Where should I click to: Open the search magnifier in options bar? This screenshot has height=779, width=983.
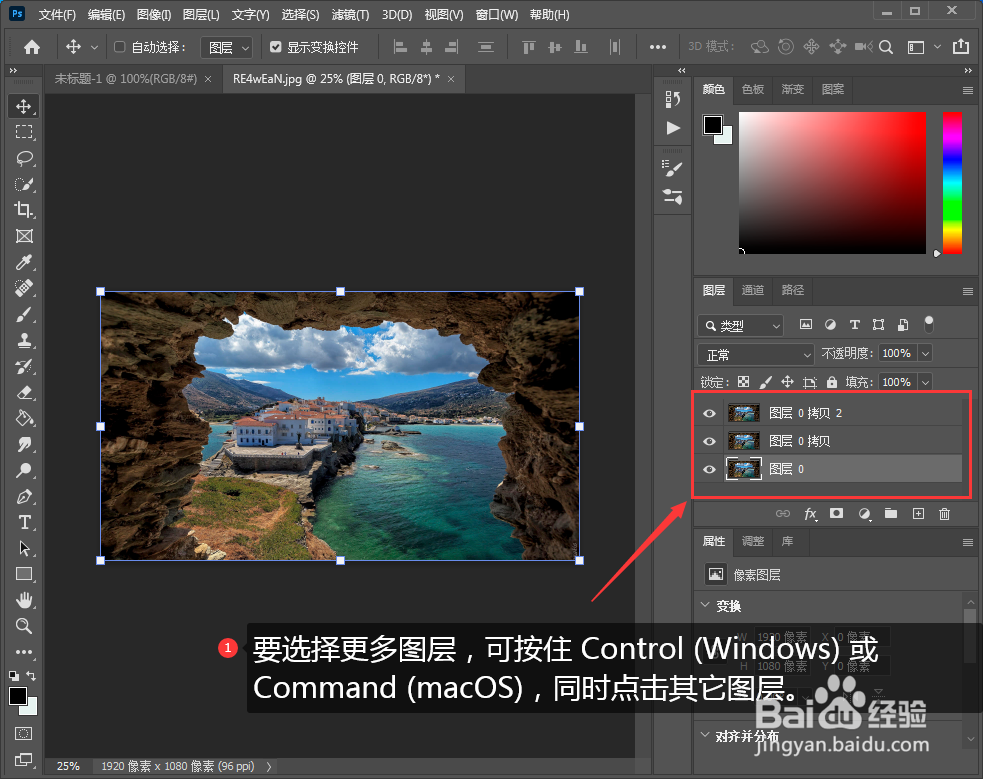point(886,47)
